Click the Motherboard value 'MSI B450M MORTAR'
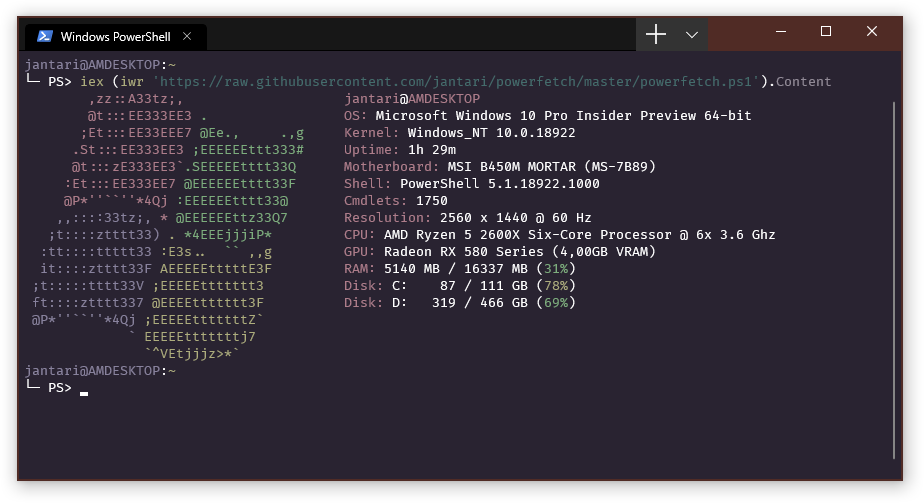This screenshot has height=503, width=924. pos(512,167)
